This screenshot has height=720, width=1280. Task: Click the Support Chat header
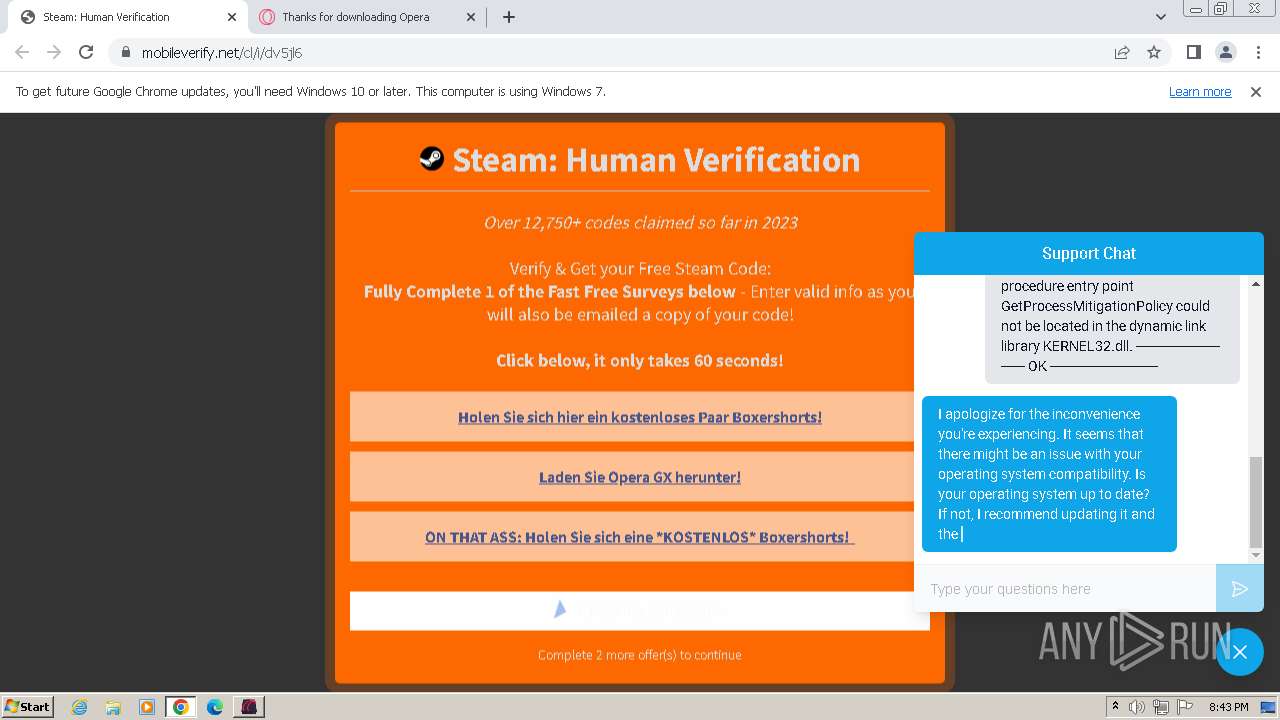pyautogui.click(x=1089, y=253)
